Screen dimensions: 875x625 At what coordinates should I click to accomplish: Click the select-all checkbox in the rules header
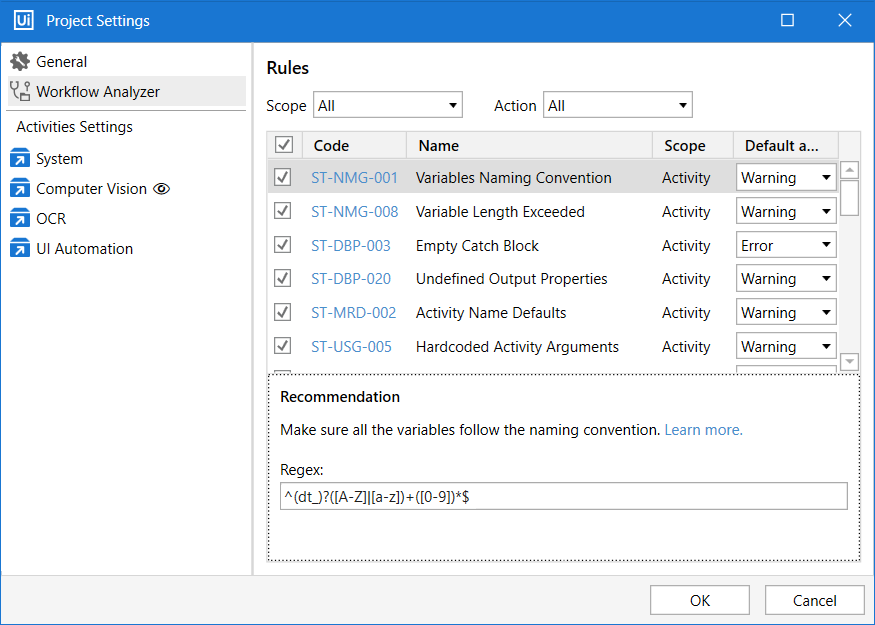coord(284,144)
